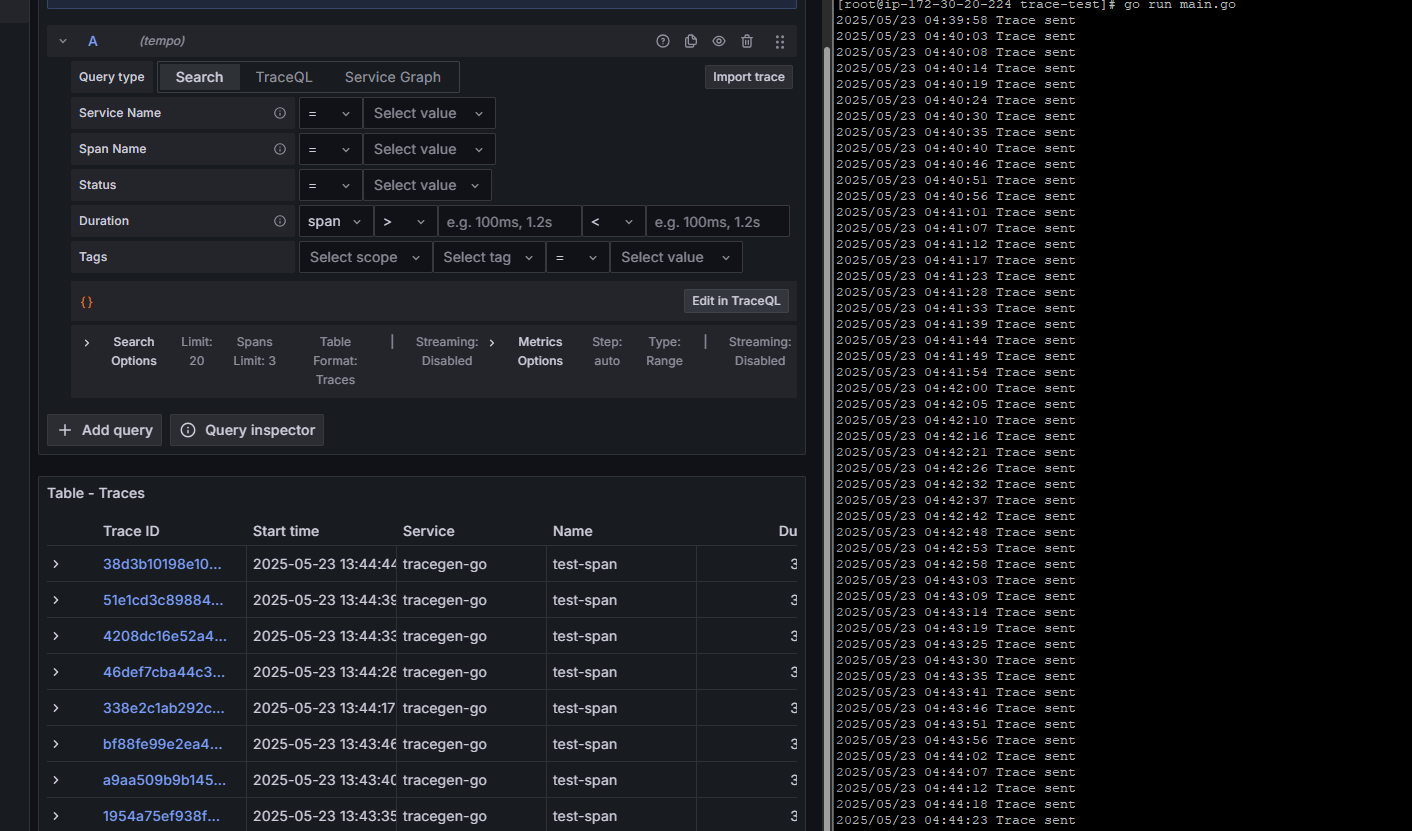Open Duration less-than operator dropdown
Viewport: 1412px width, 831px height.
(614, 221)
